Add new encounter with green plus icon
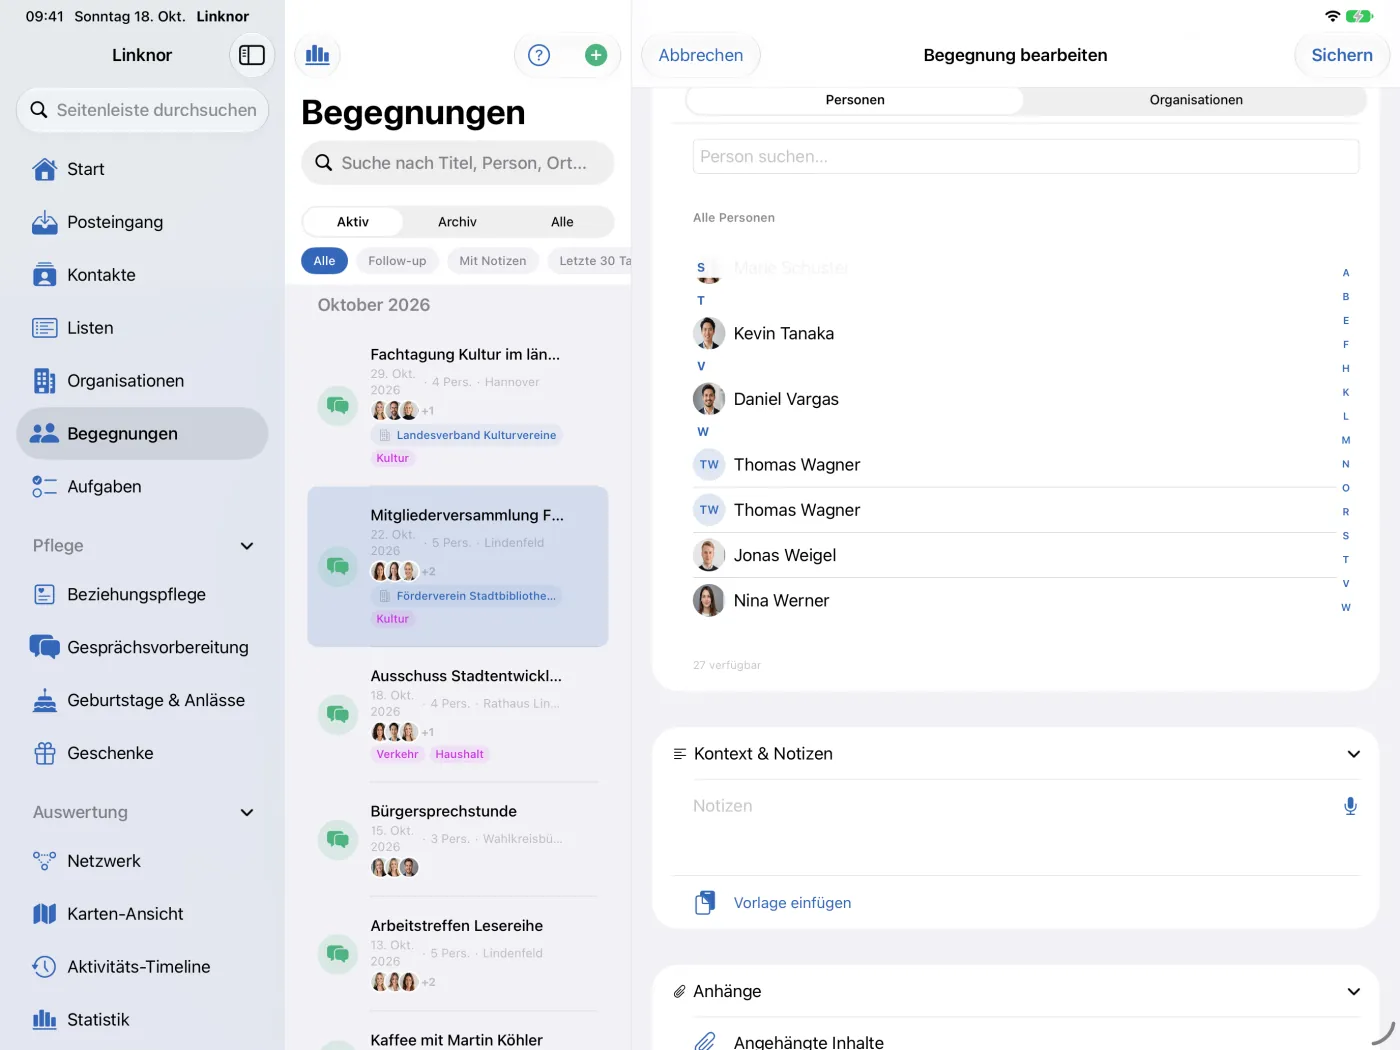The image size is (1400, 1050). (596, 55)
